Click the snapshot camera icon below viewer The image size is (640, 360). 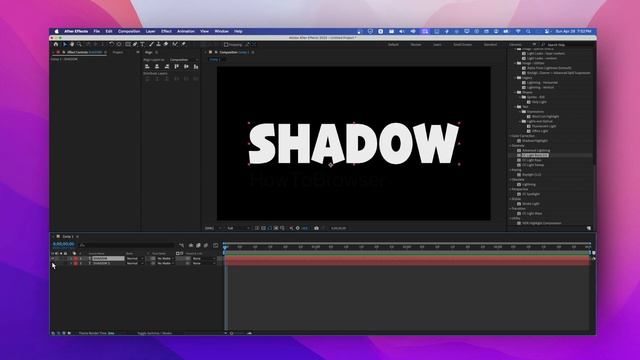click(316, 228)
